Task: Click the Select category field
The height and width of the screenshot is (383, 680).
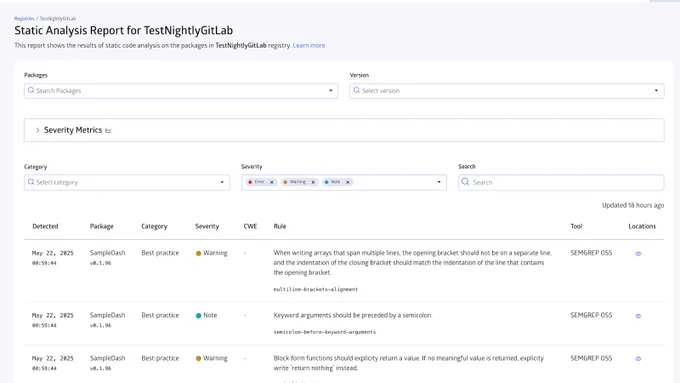Action: 127,182
